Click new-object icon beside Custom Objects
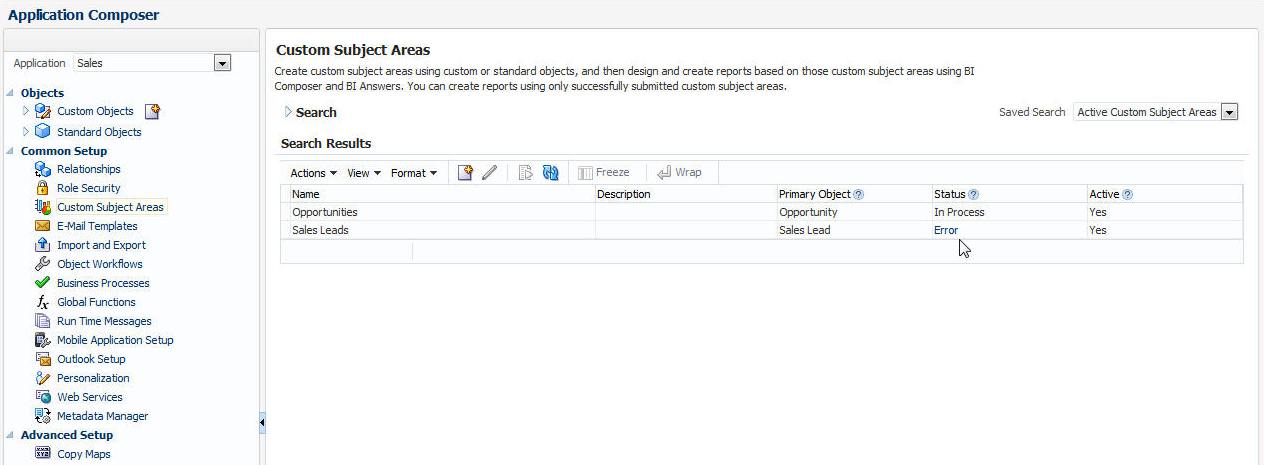 152,111
